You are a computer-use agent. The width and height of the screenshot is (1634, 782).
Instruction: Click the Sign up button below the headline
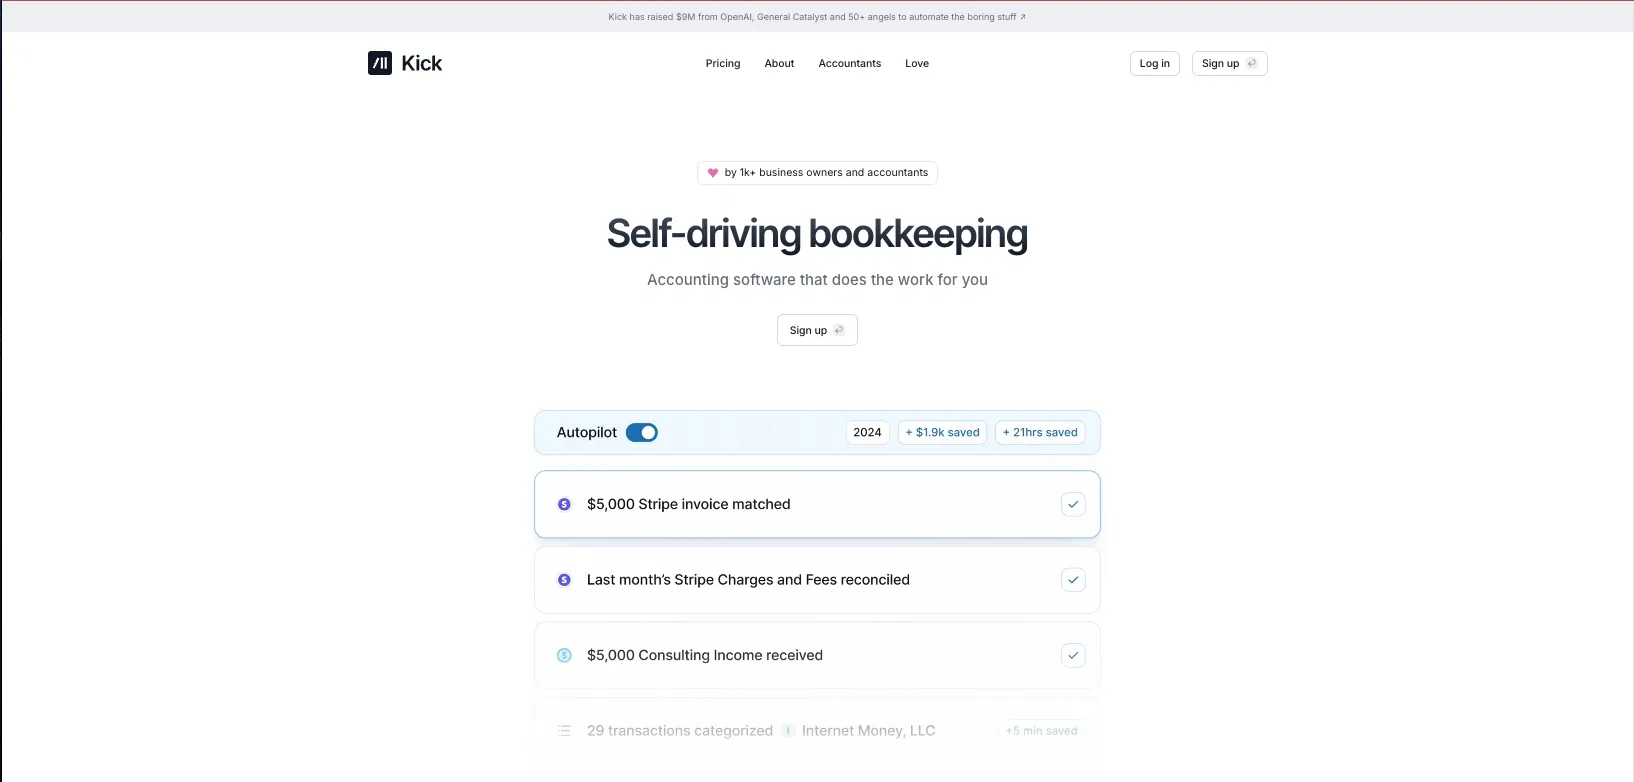click(816, 331)
